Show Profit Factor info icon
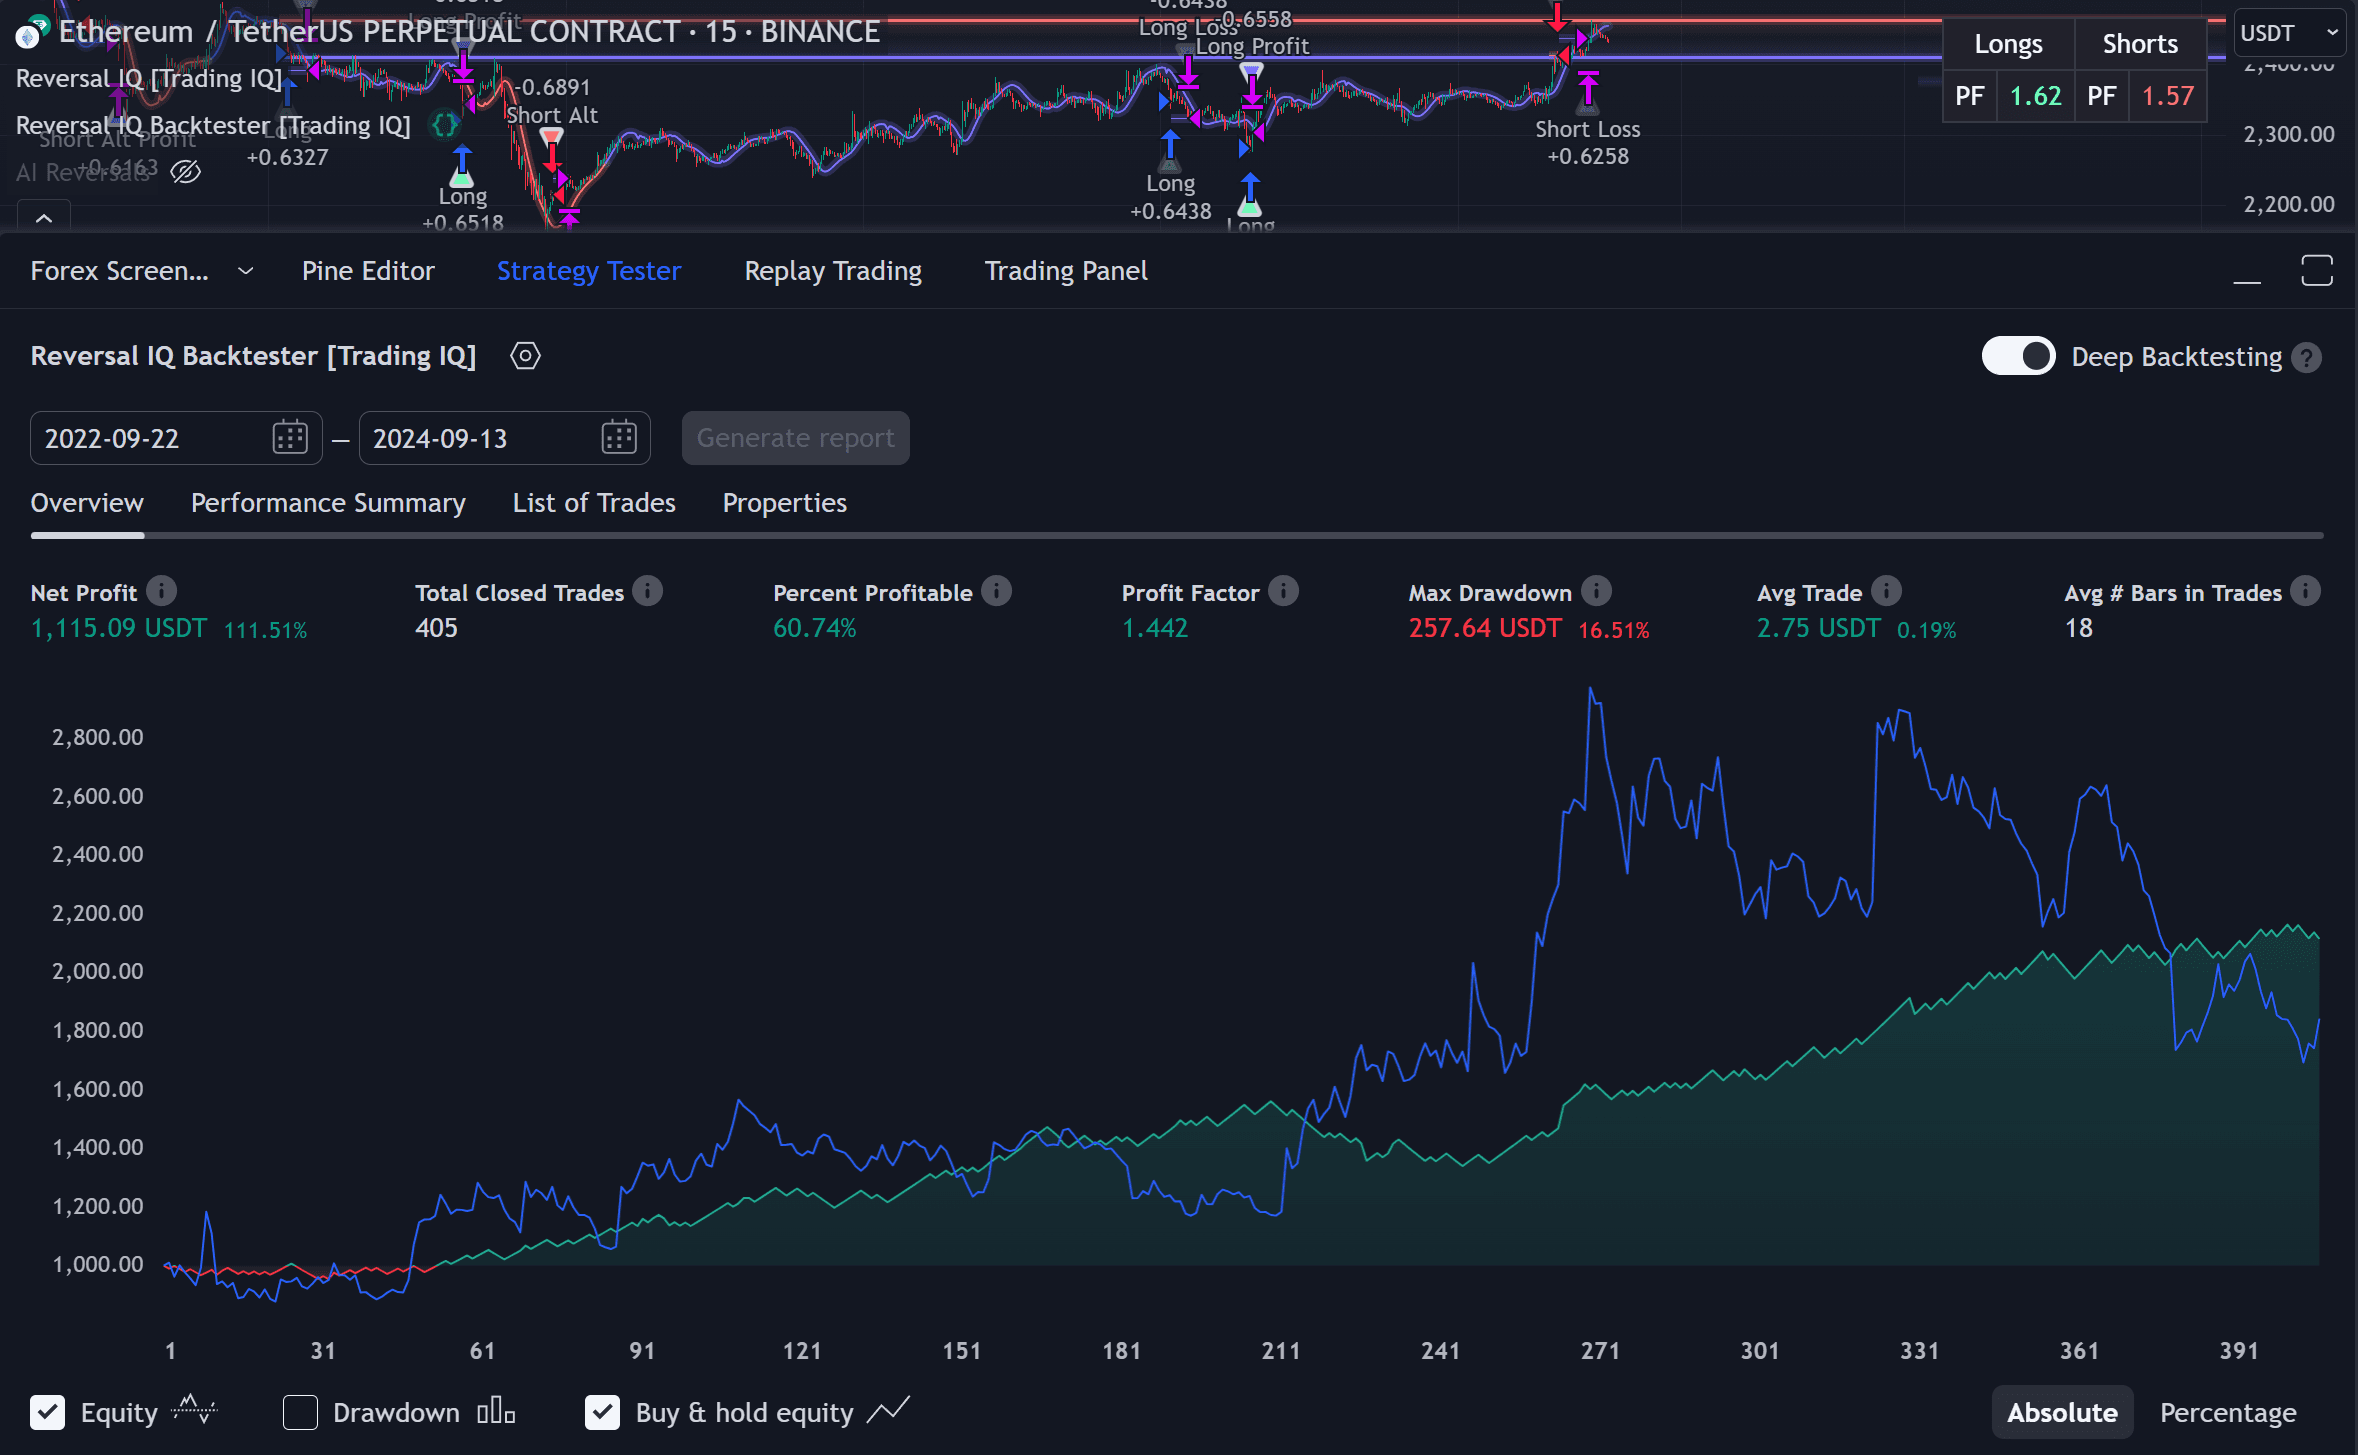Image resolution: width=2358 pixels, height=1455 pixels. click(x=1283, y=591)
